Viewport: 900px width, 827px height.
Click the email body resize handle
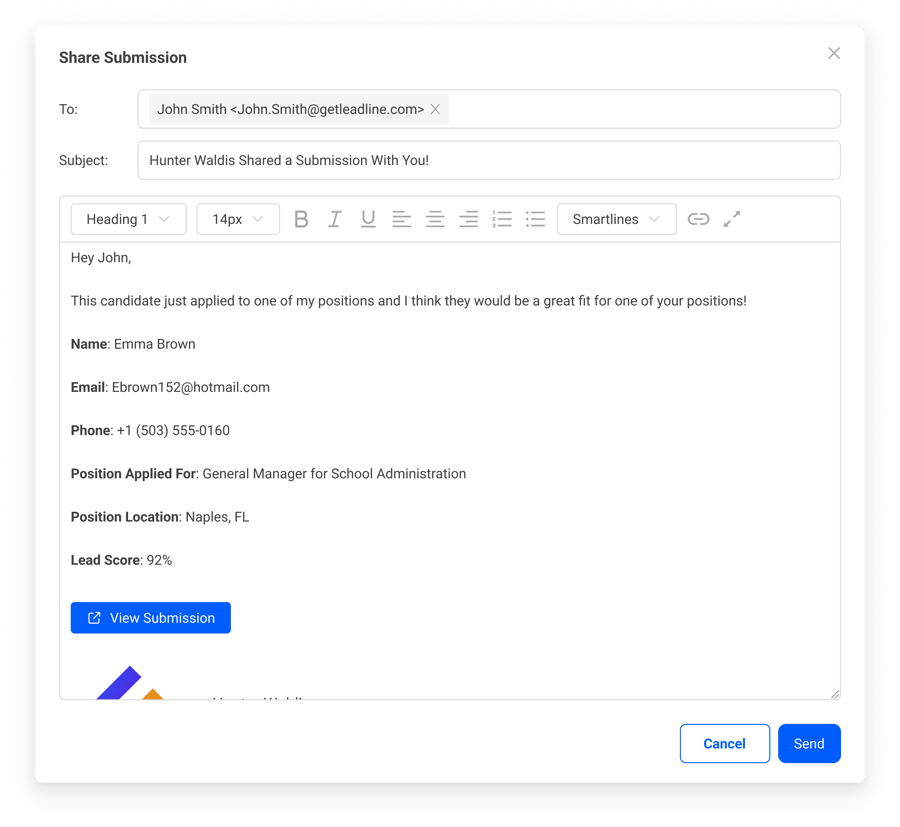click(836, 692)
